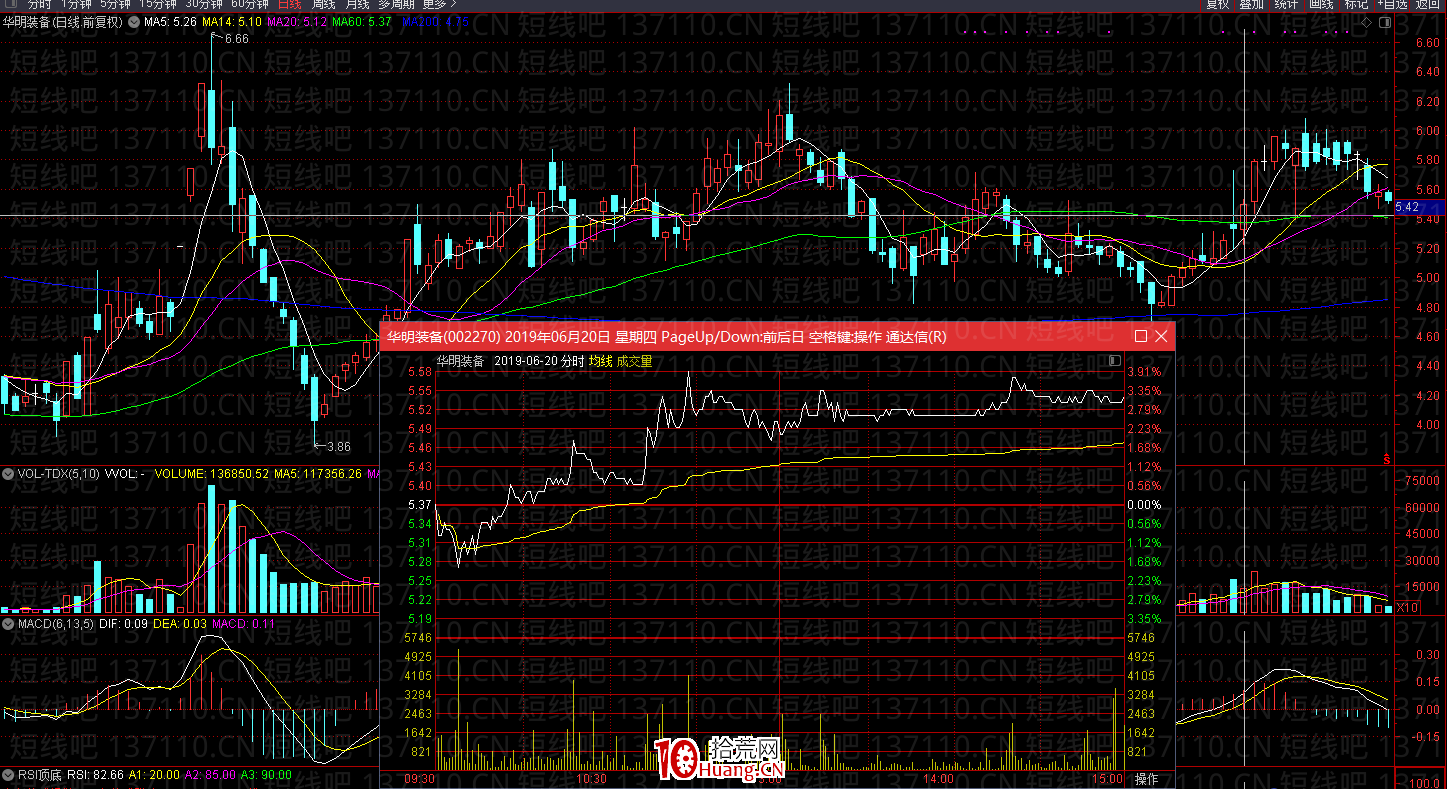Viewport: 1447px width, 789px height.
Task: Click the 统计 statistics button
Action: [x=1286, y=5]
